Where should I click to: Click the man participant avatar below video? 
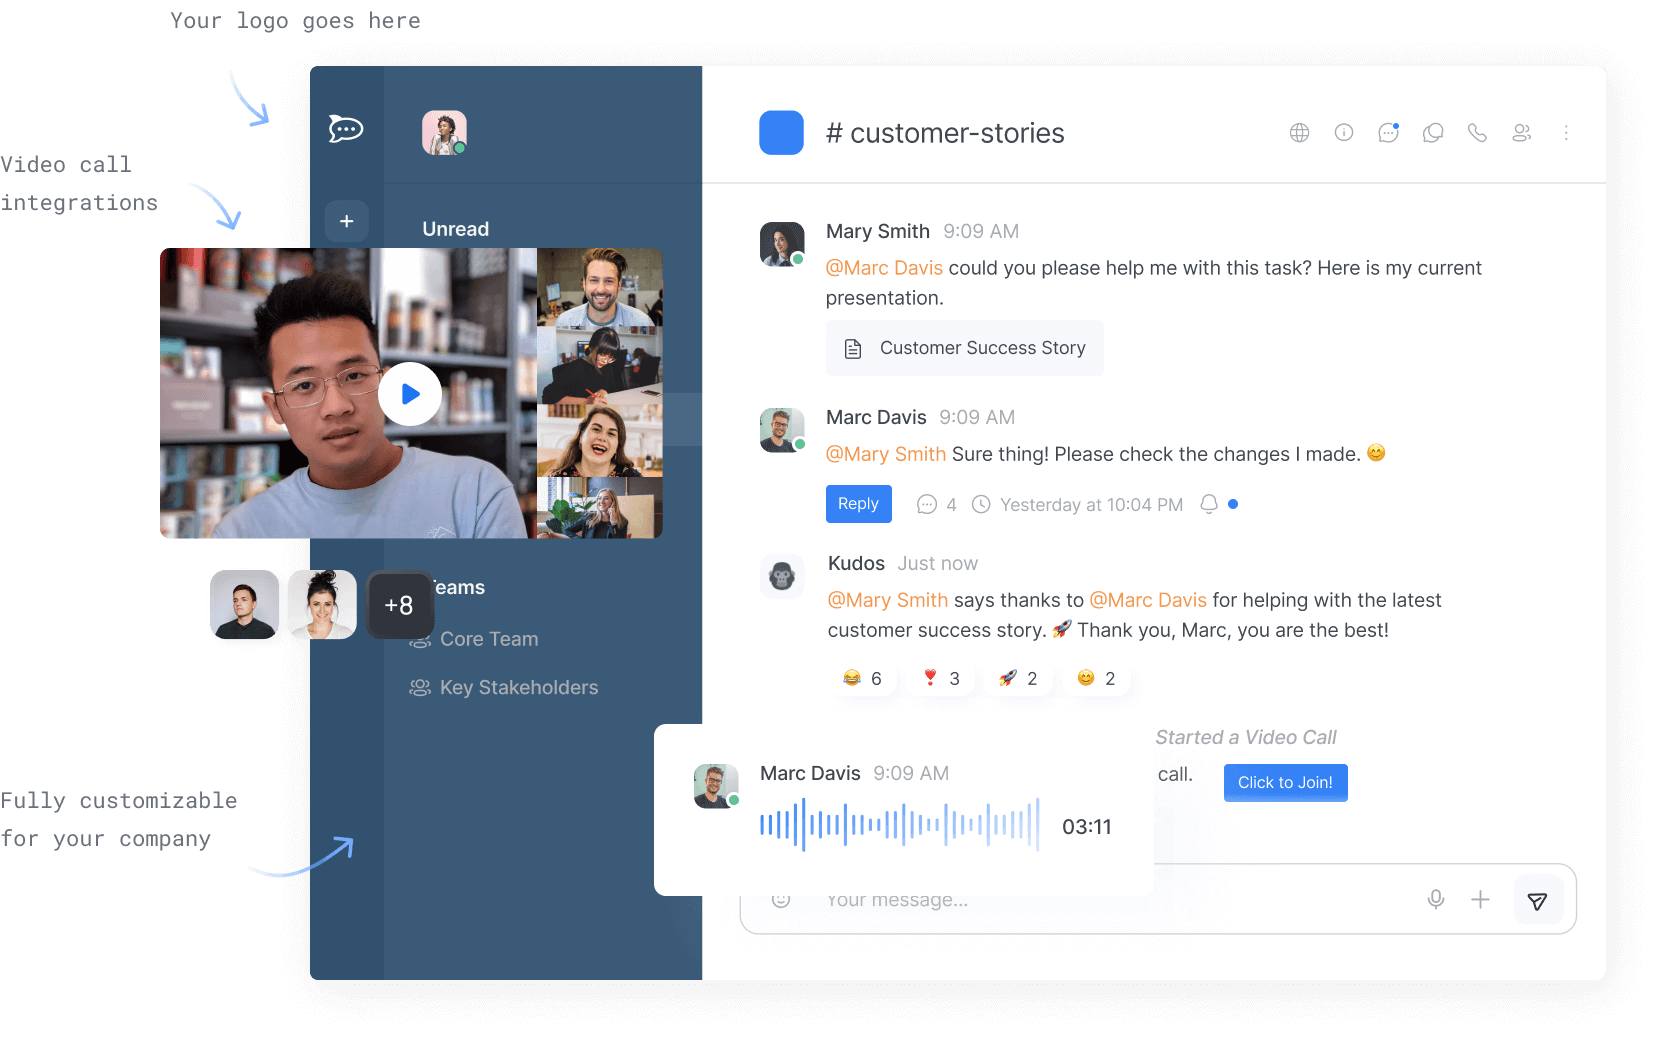pyautogui.click(x=244, y=604)
